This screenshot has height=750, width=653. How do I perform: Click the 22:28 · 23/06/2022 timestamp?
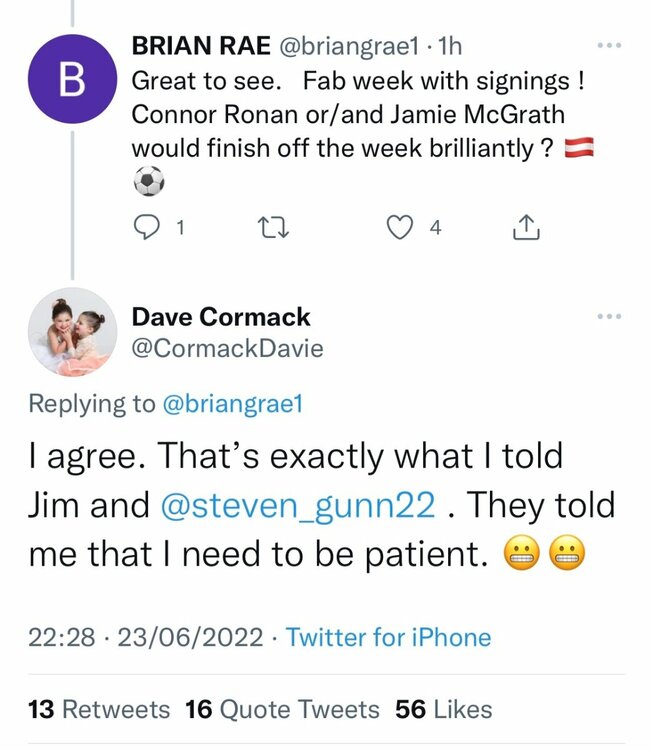pos(146,637)
